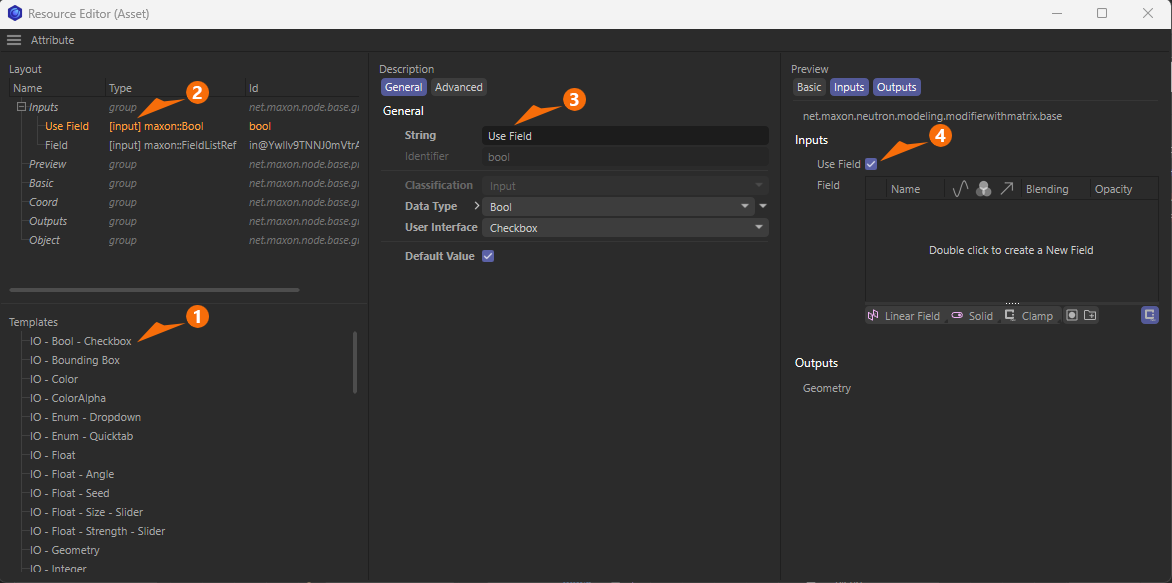Screen dimensions: 1172x583
Task: Select IO - Geometry template
Action: [x=64, y=550]
